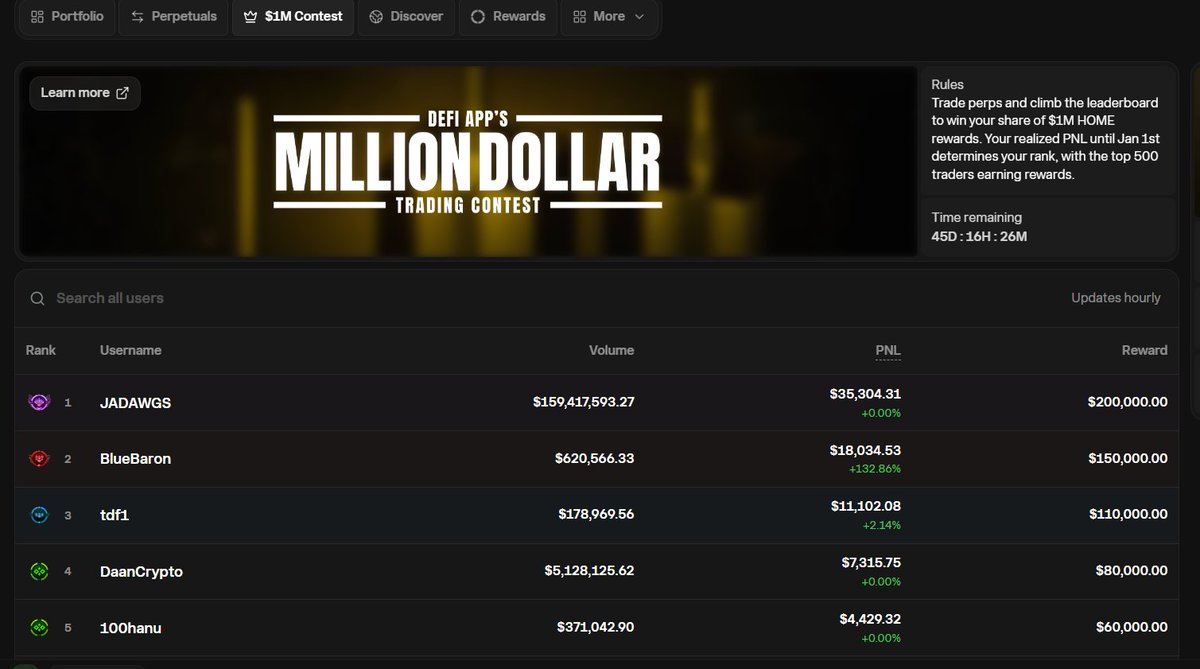
Task: Click the Rewards circle icon
Action: tap(478, 17)
